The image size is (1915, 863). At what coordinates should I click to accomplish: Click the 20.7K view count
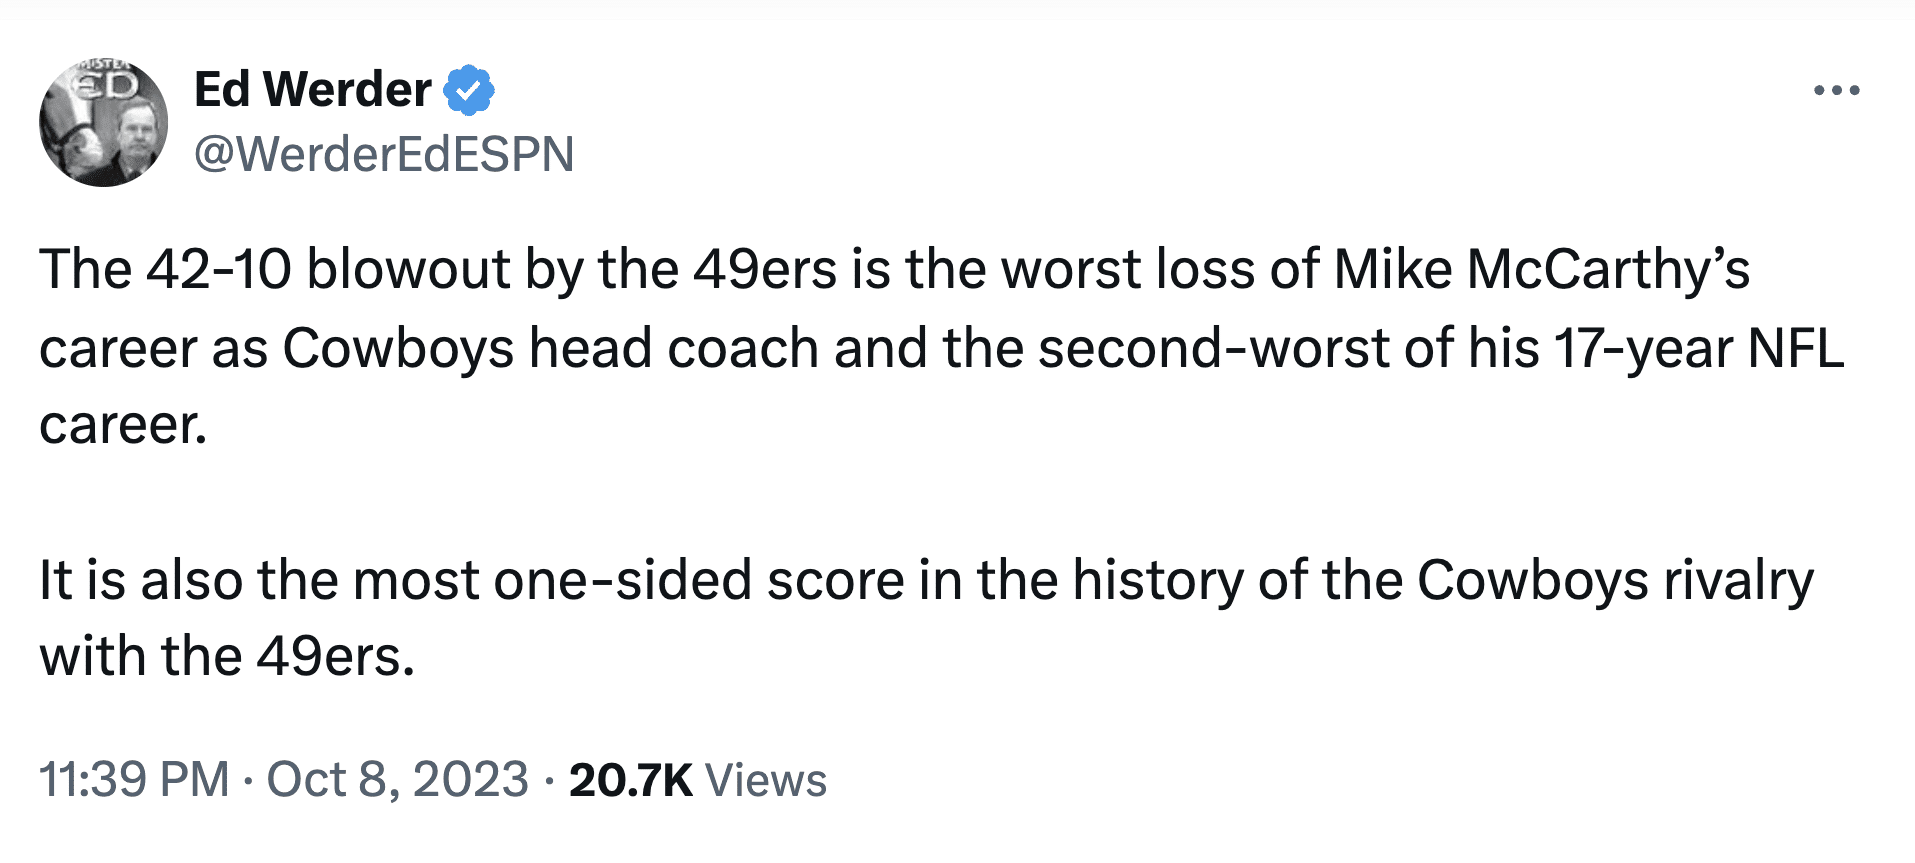tap(630, 780)
